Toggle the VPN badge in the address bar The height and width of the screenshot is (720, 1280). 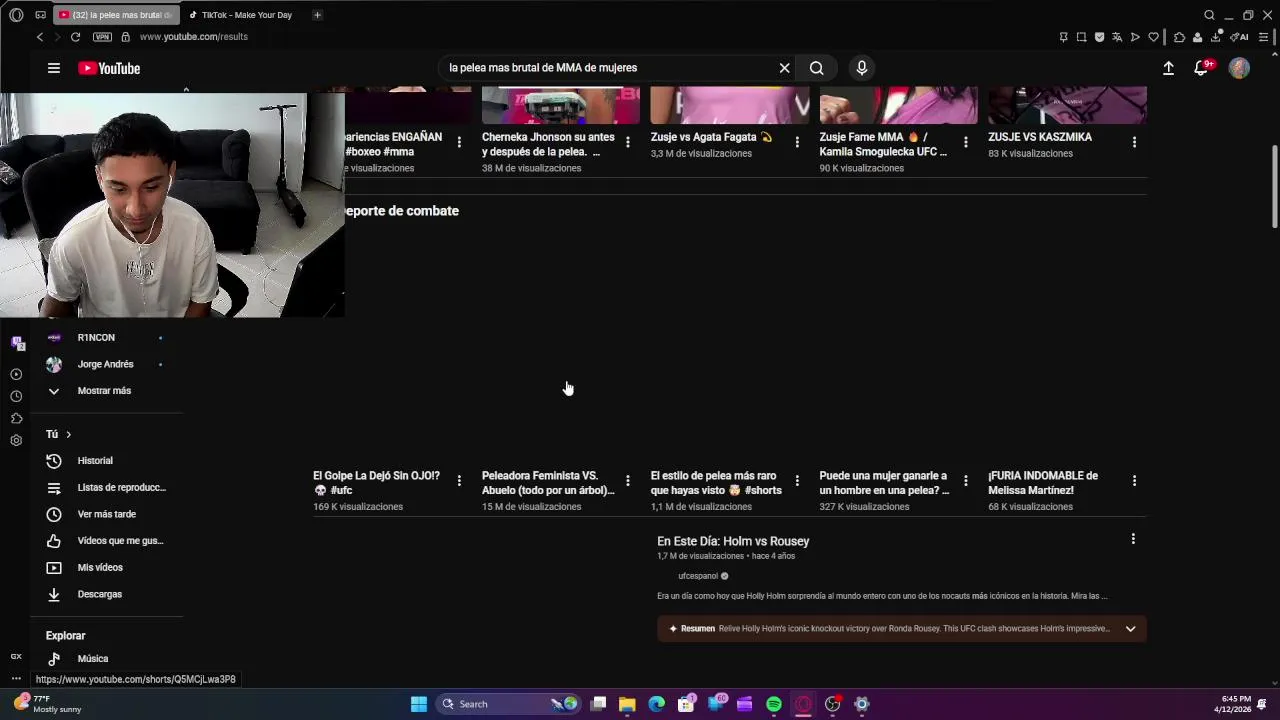(x=102, y=37)
